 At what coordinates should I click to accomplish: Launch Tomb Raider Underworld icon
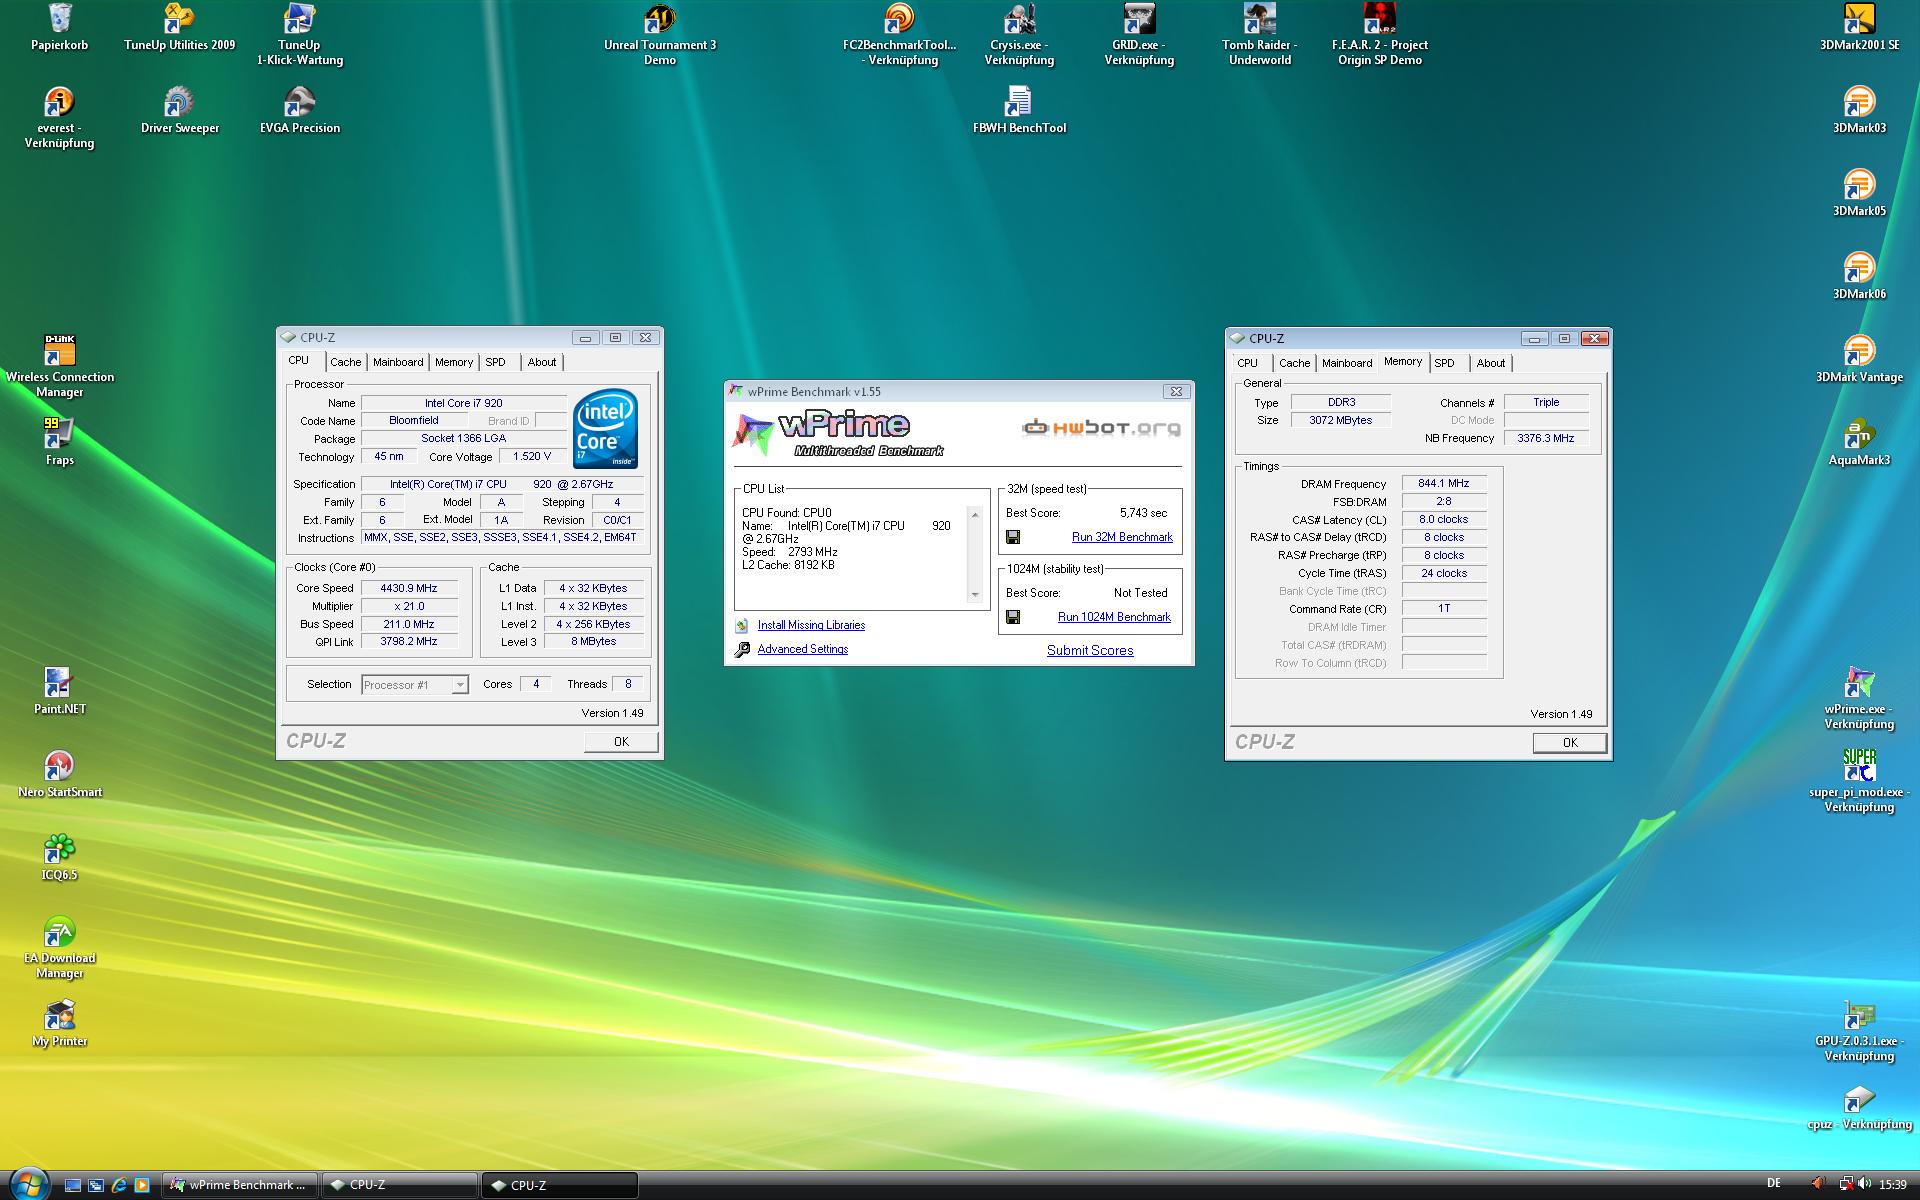(1259, 34)
